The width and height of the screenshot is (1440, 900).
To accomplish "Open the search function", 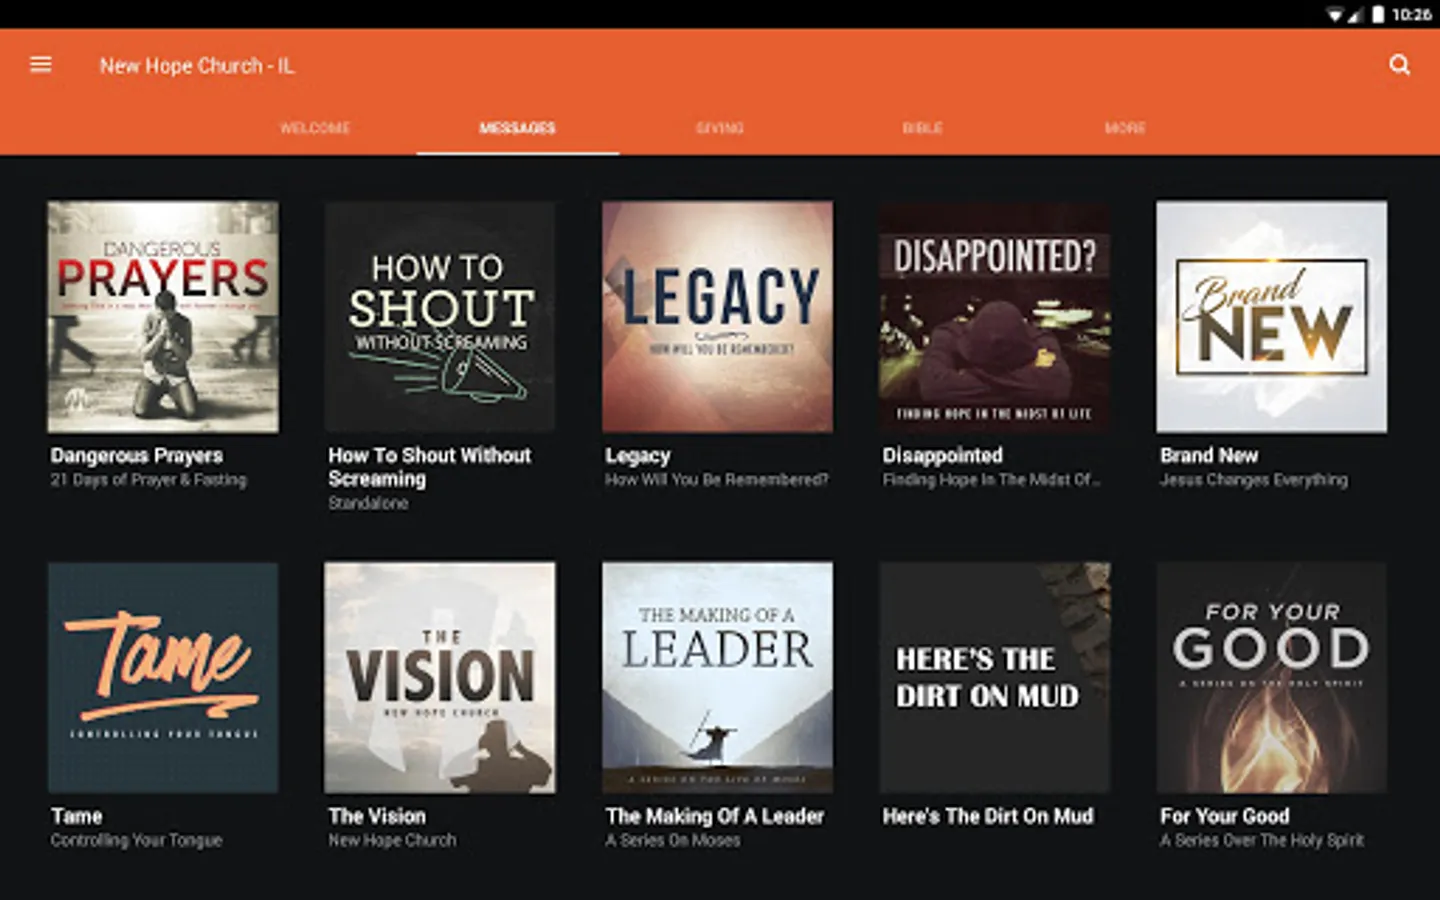I will (x=1398, y=65).
